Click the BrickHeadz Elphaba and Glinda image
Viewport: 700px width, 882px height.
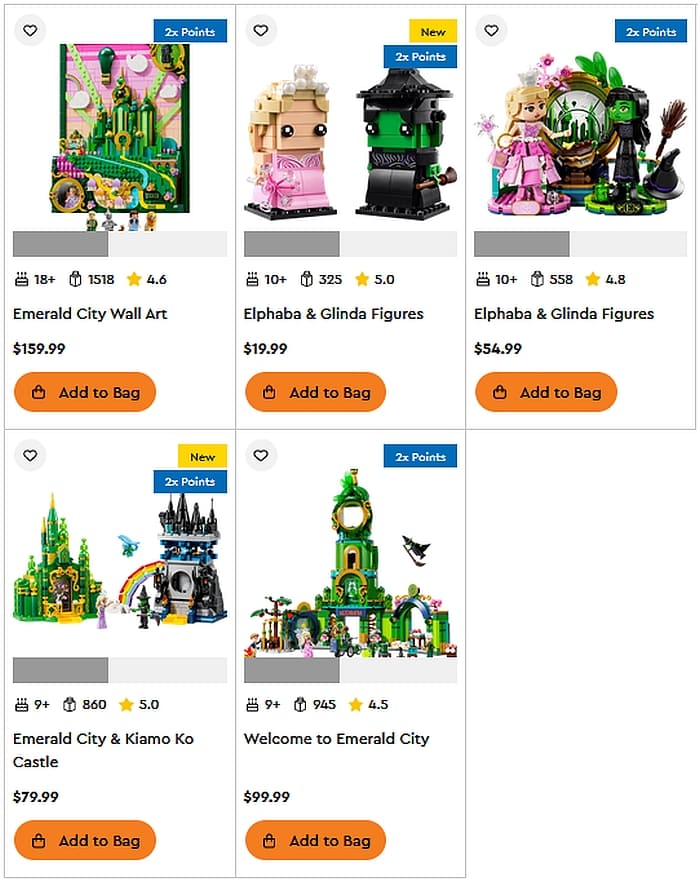tap(351, 143)
